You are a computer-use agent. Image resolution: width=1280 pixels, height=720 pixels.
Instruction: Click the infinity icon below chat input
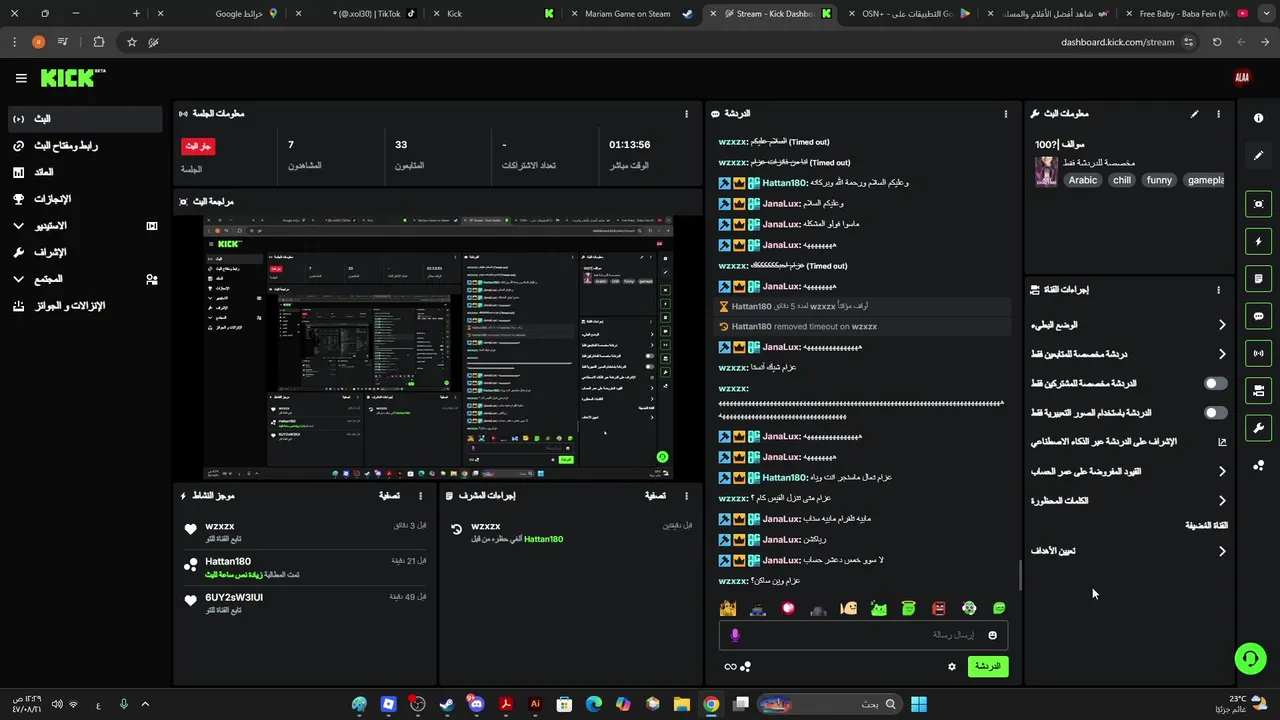(731, 667)
